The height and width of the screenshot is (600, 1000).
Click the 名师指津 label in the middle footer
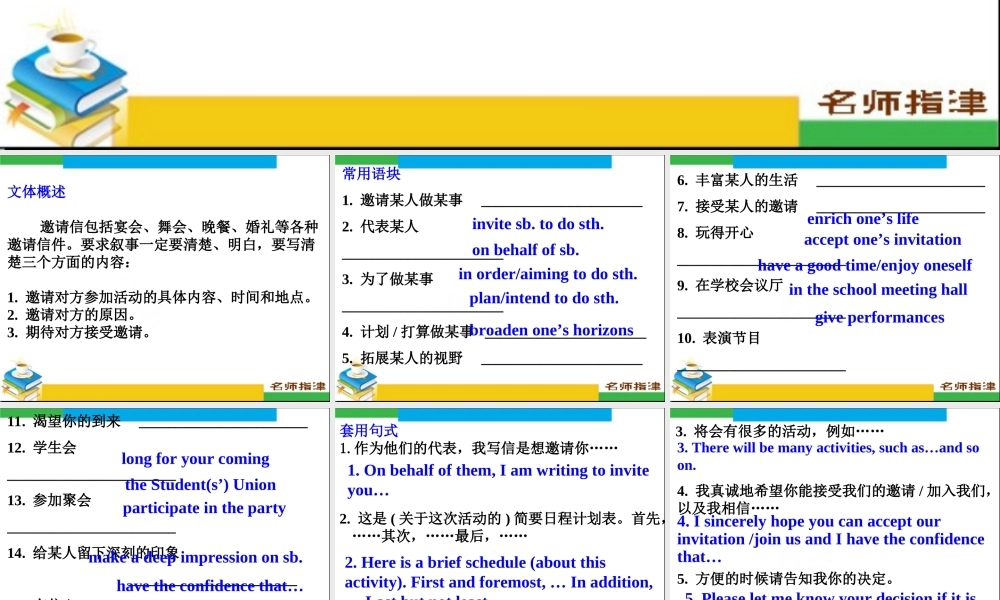coord(633,385)
